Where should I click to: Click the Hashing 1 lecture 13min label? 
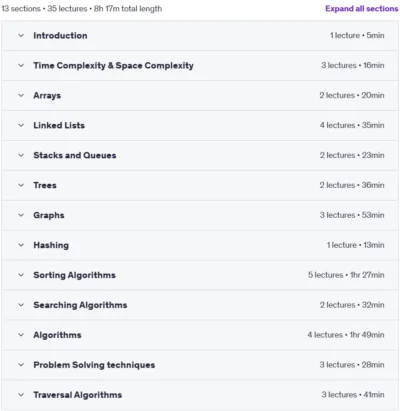355,245
